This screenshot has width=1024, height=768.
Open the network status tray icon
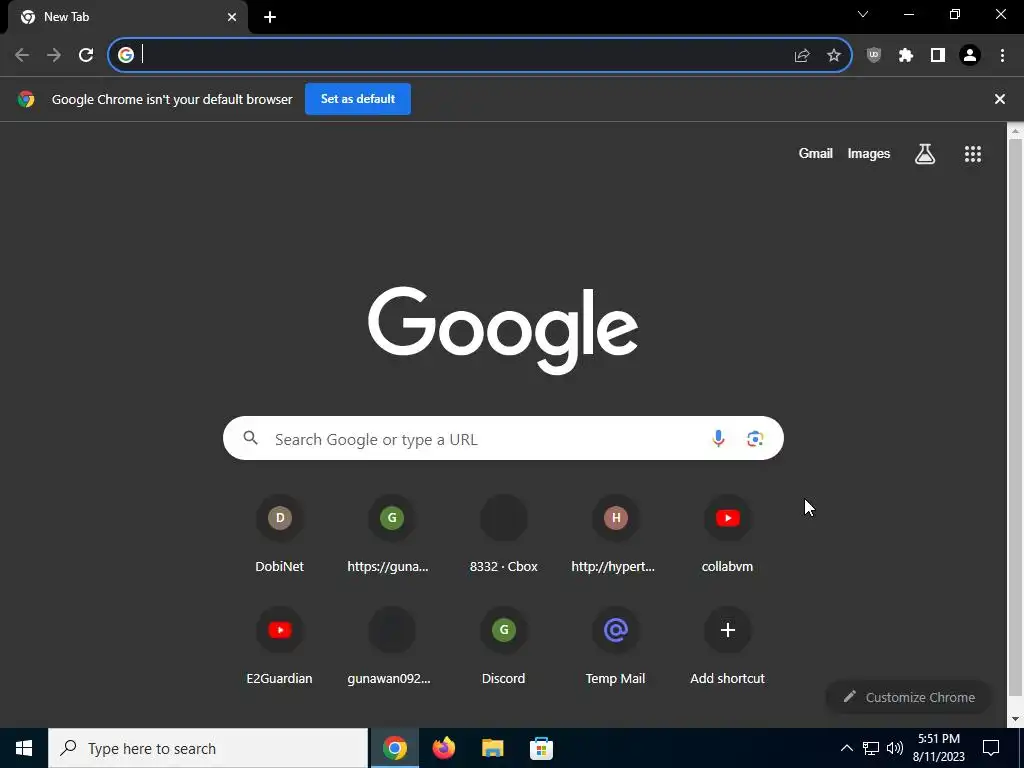coord(871,748)
